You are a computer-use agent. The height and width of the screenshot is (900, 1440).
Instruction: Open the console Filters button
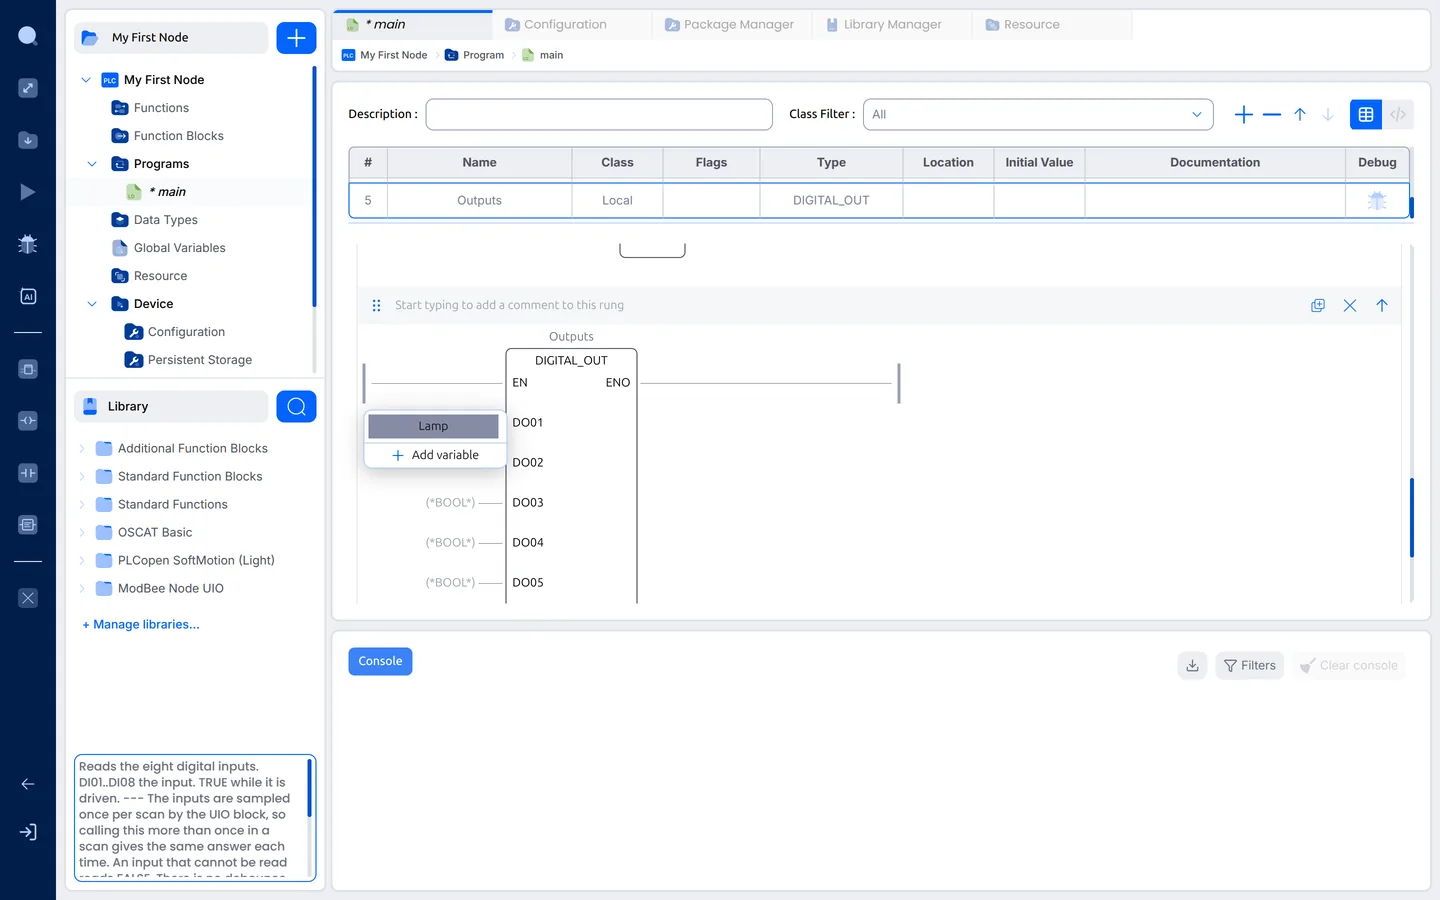coord(1250,665)
